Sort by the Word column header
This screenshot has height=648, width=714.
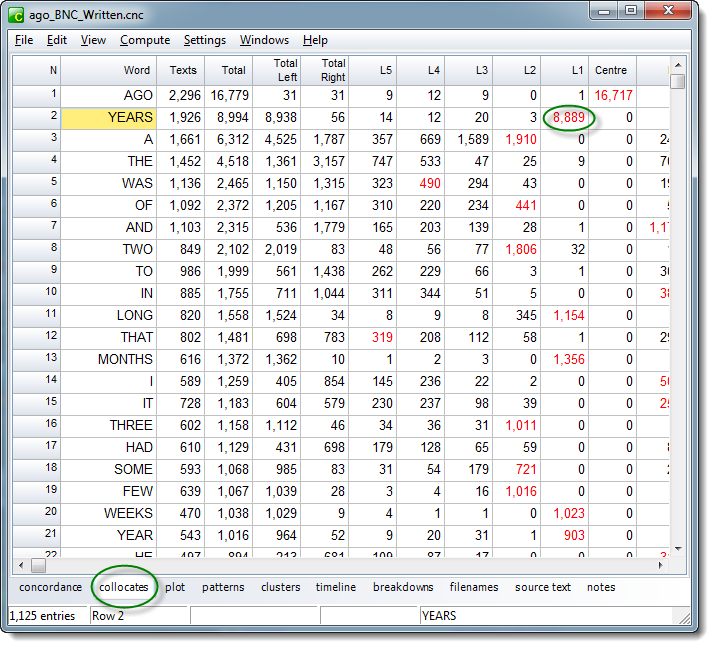tap(137, 70)
